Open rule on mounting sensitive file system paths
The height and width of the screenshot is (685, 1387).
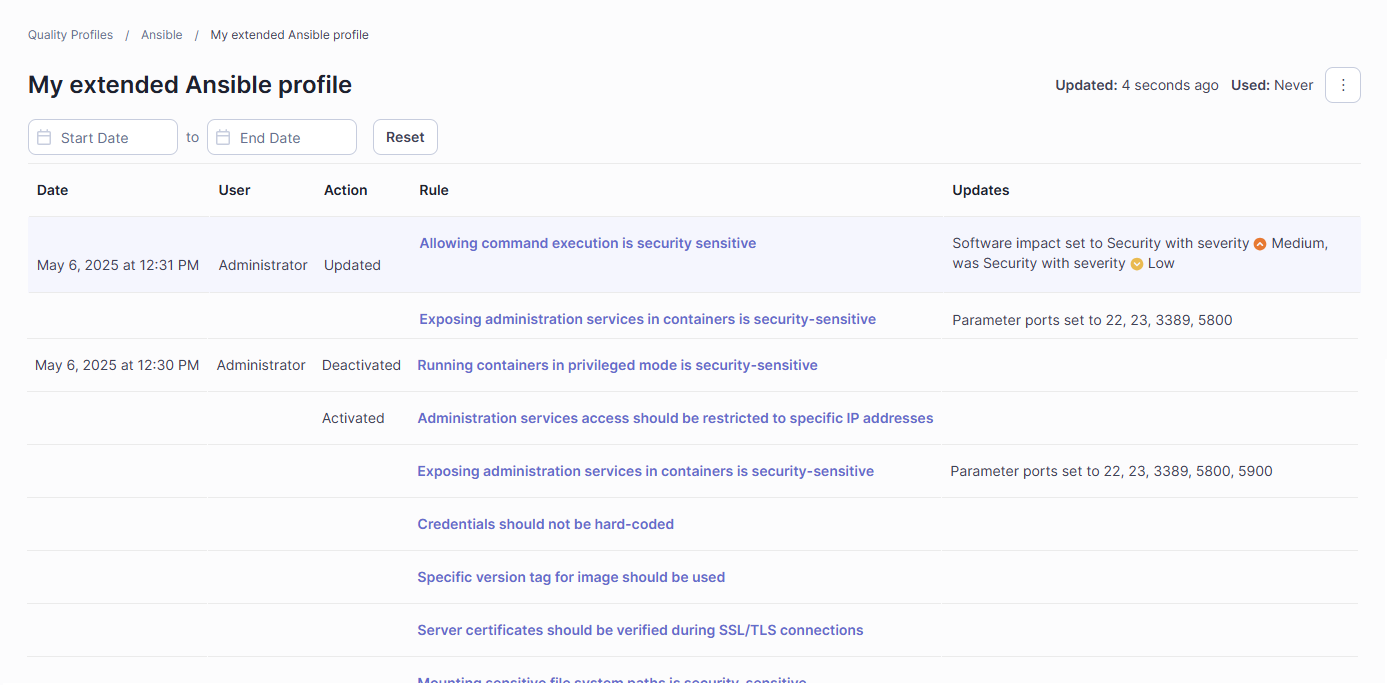[611, 679]
